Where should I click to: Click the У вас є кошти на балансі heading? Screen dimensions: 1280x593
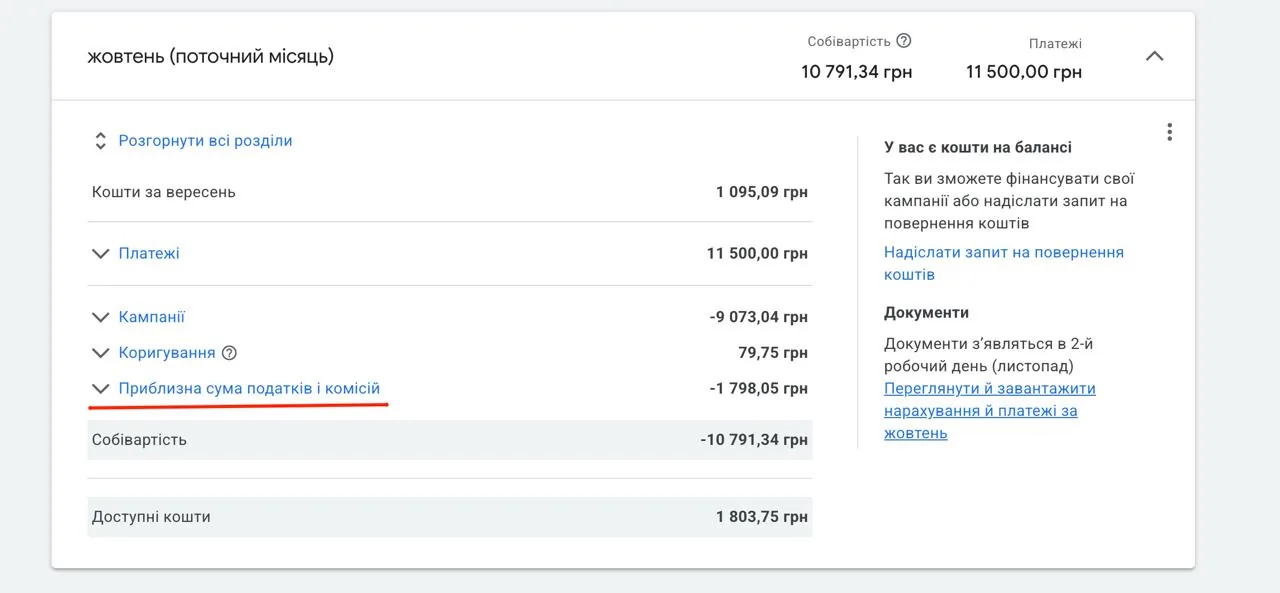[x=978, y=147]
